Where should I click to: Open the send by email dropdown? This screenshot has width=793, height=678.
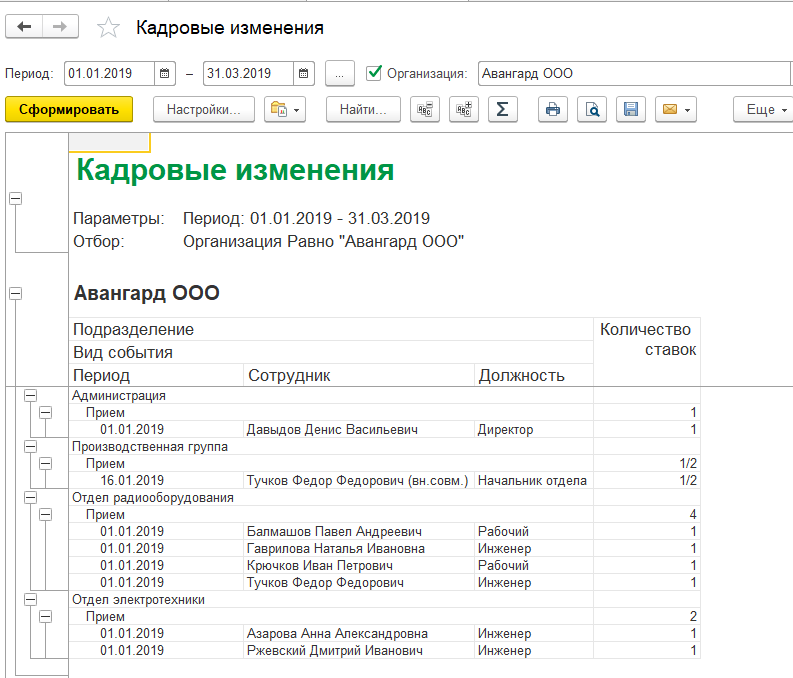tap(675, 110)
